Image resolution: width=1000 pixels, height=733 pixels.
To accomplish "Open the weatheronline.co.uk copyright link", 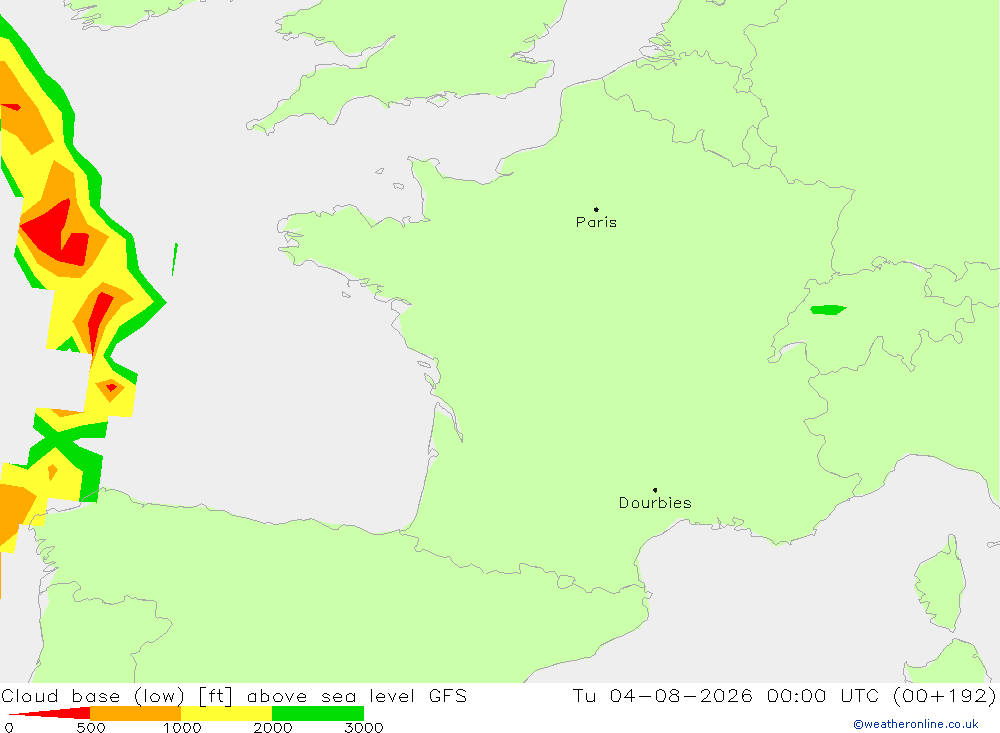I will pyautogui.click(x=916, y=724).
